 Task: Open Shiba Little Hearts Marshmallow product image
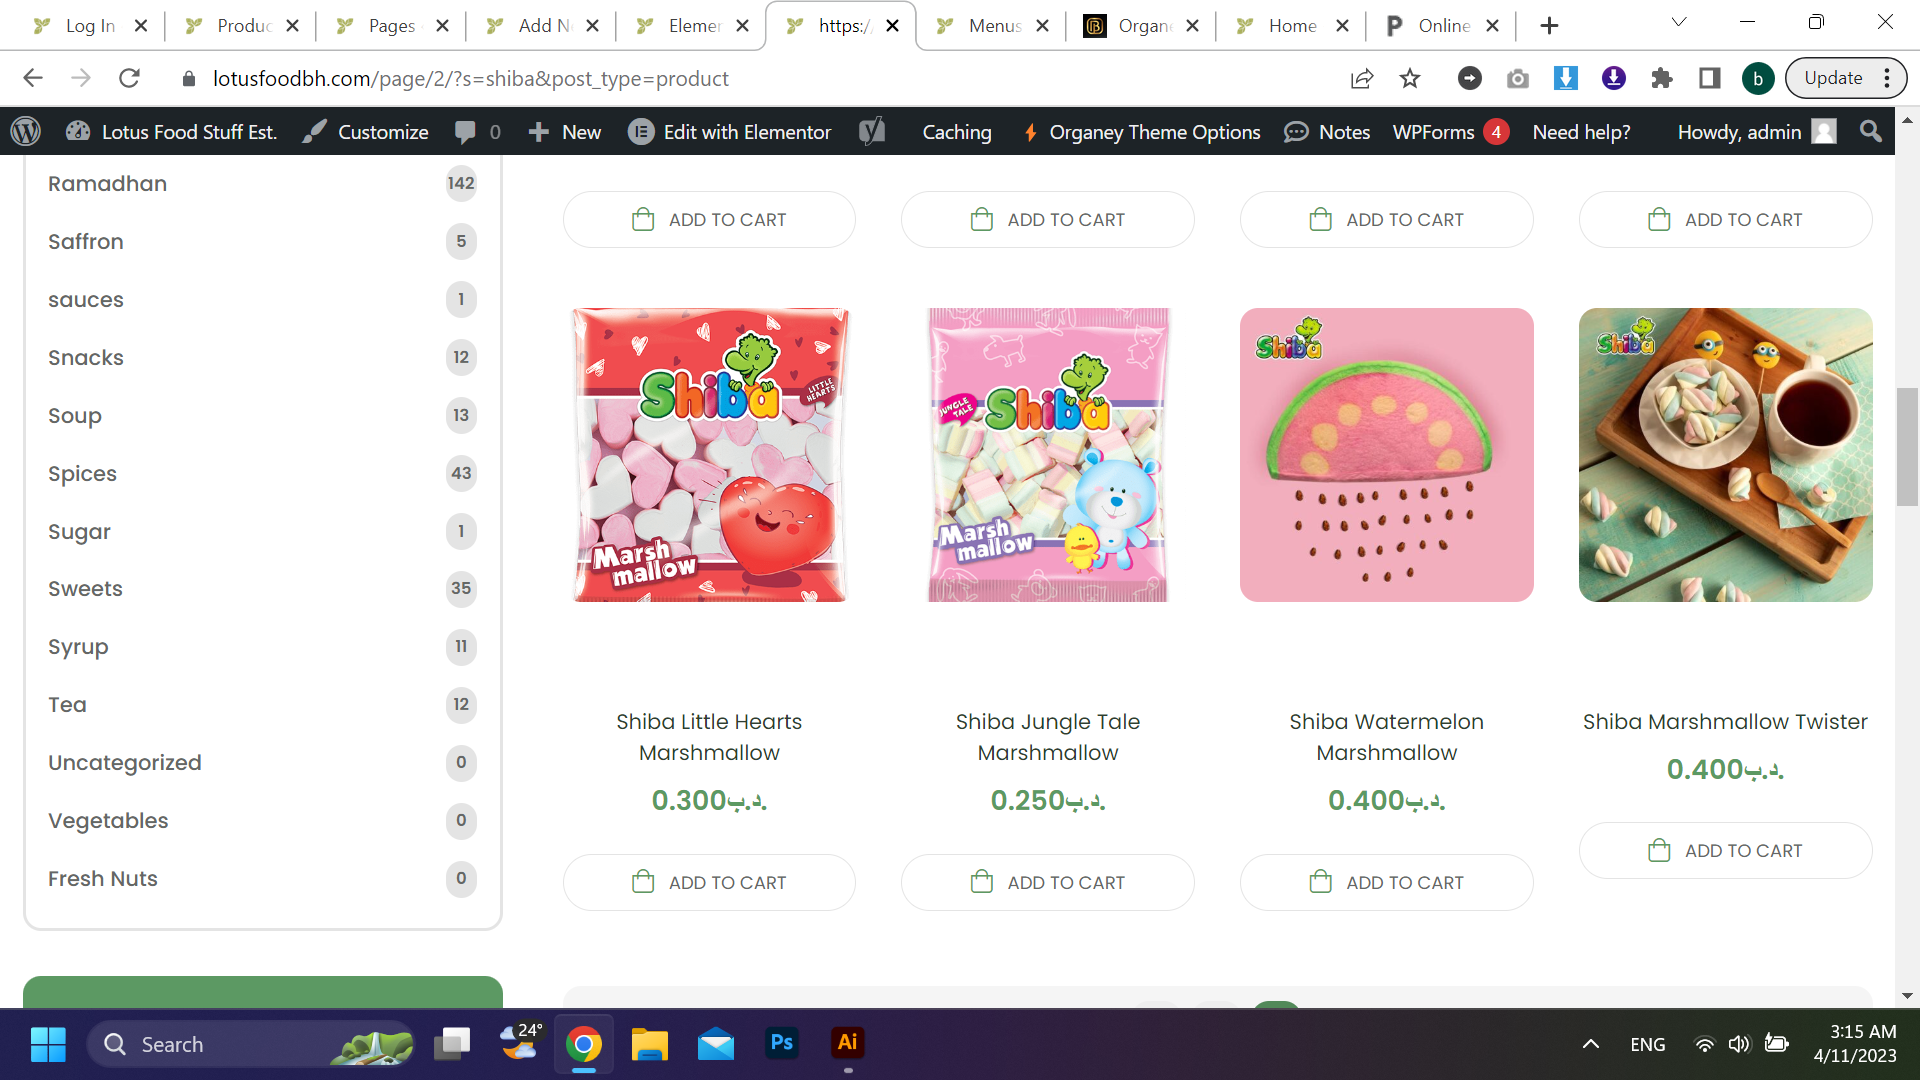(709, 455)
